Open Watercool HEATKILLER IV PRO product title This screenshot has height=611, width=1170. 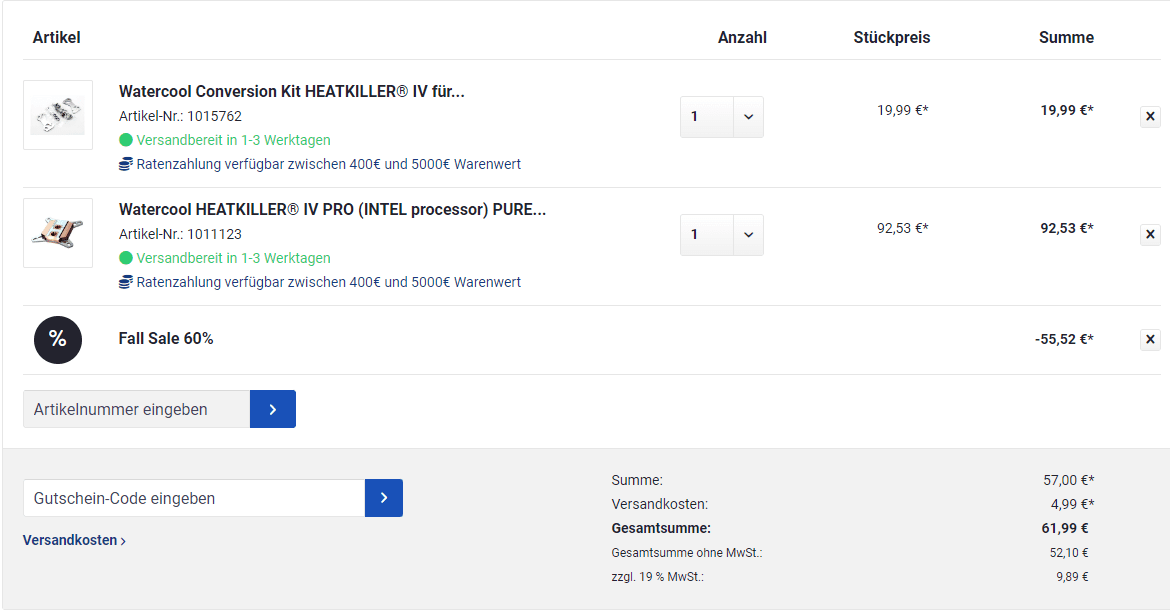pyautogui.click(x=332, y=210)
